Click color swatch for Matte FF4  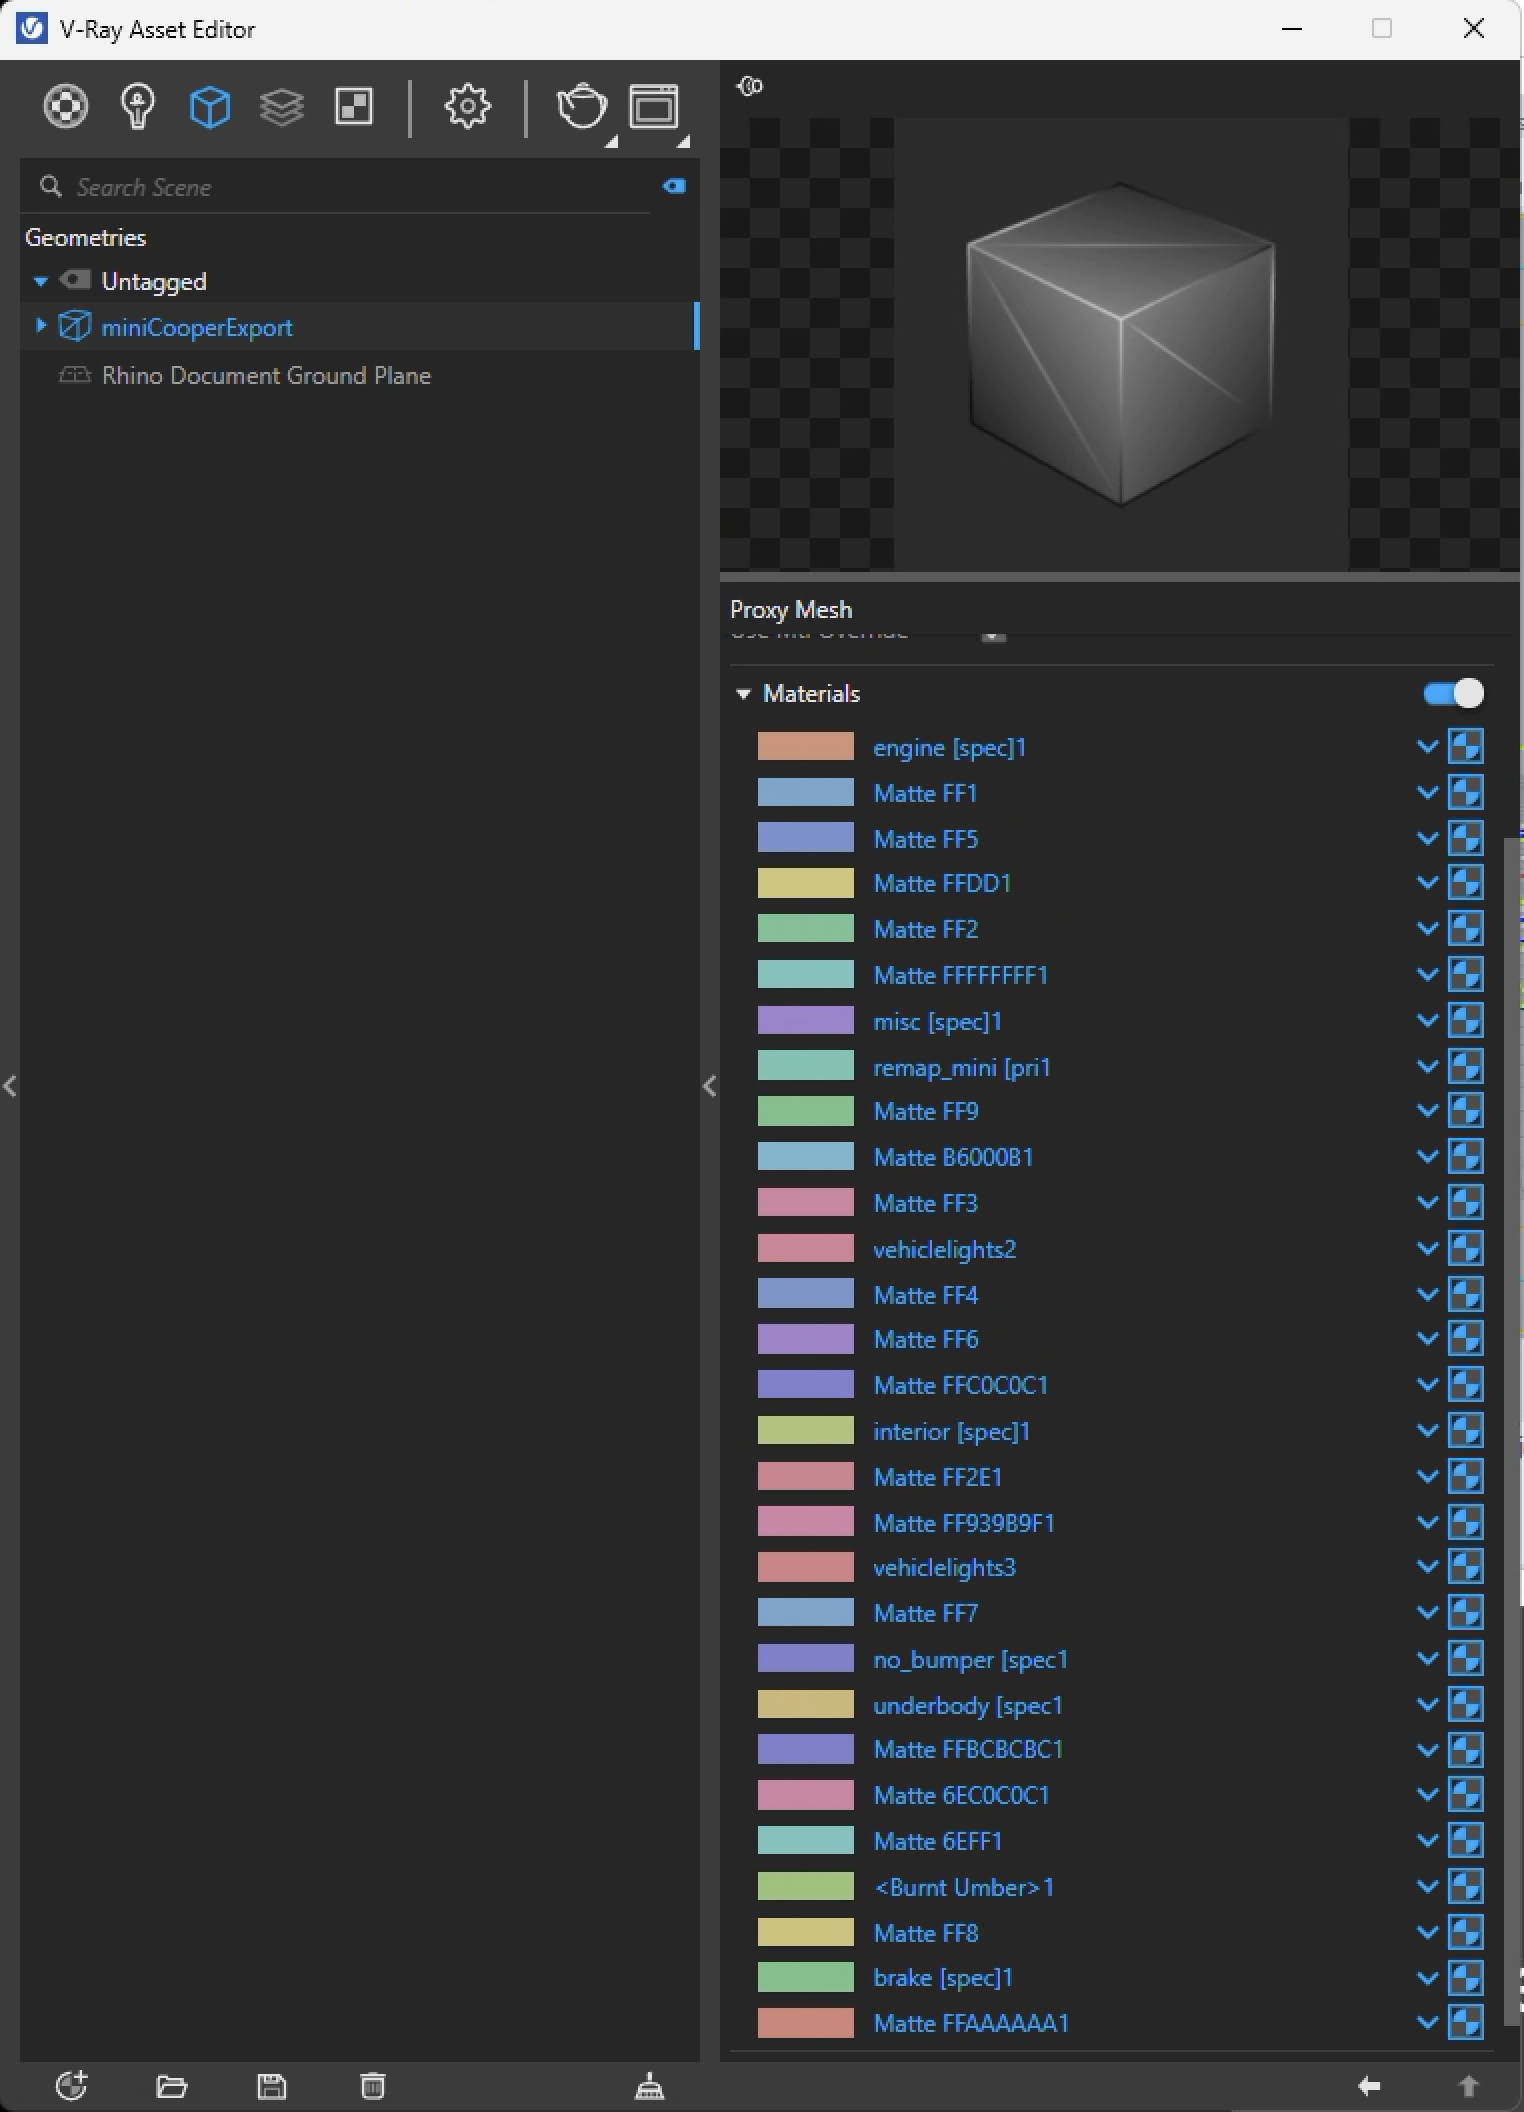pyautogui.click(x=805, y=1294)
